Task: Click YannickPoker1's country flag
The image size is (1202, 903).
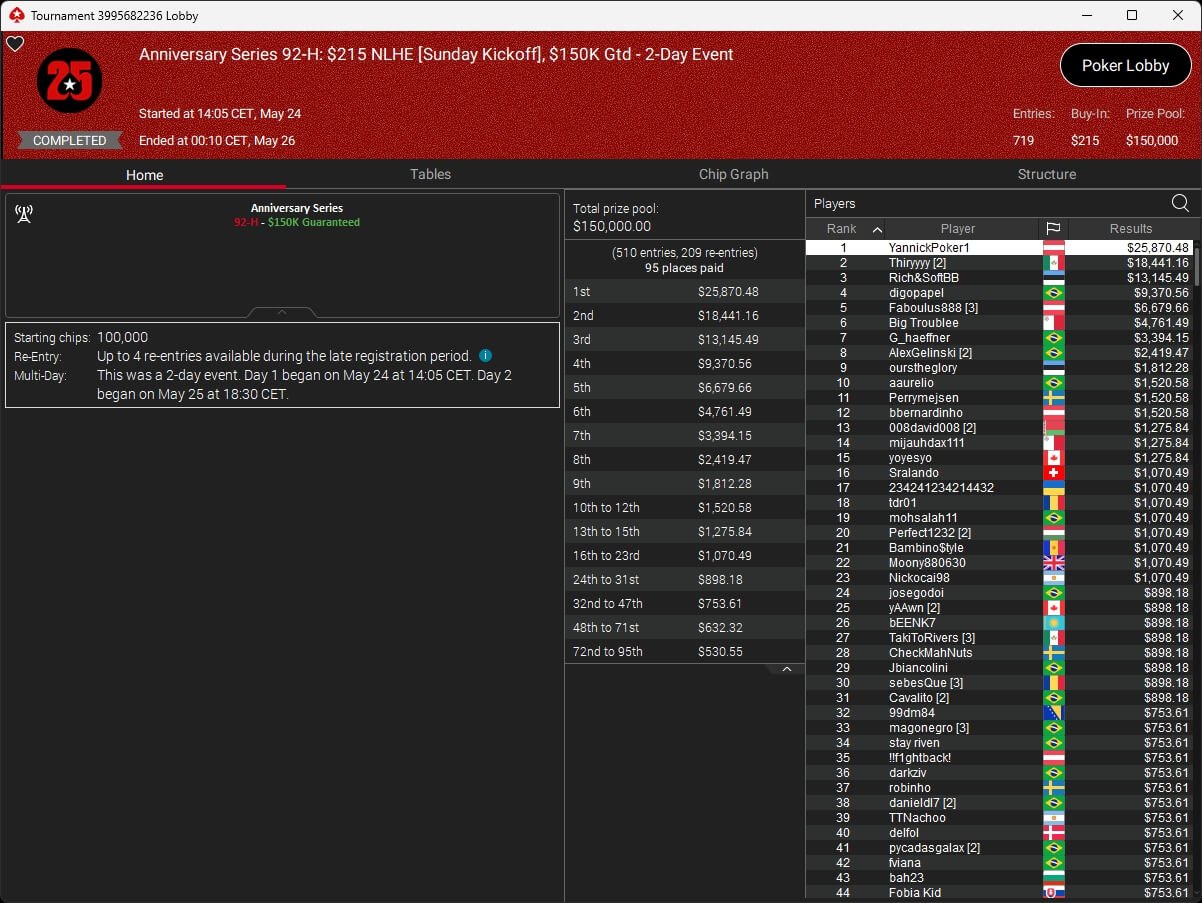Action: tap(1054, 248)
